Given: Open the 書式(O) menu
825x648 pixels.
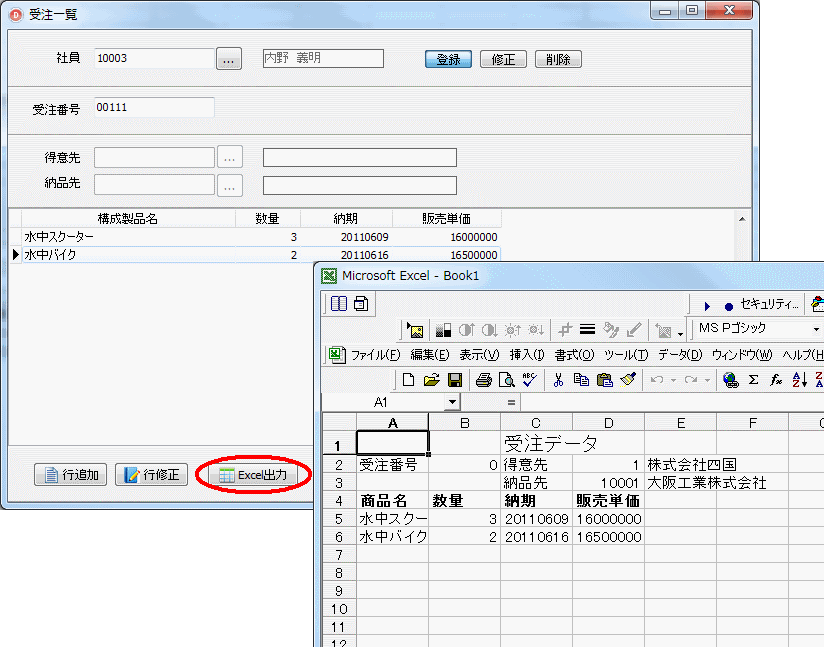Looking at the screenshot, I should (574, 355).
